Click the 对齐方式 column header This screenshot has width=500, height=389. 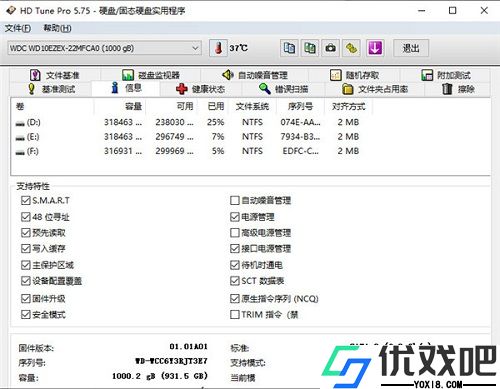[x=348, y=106]
